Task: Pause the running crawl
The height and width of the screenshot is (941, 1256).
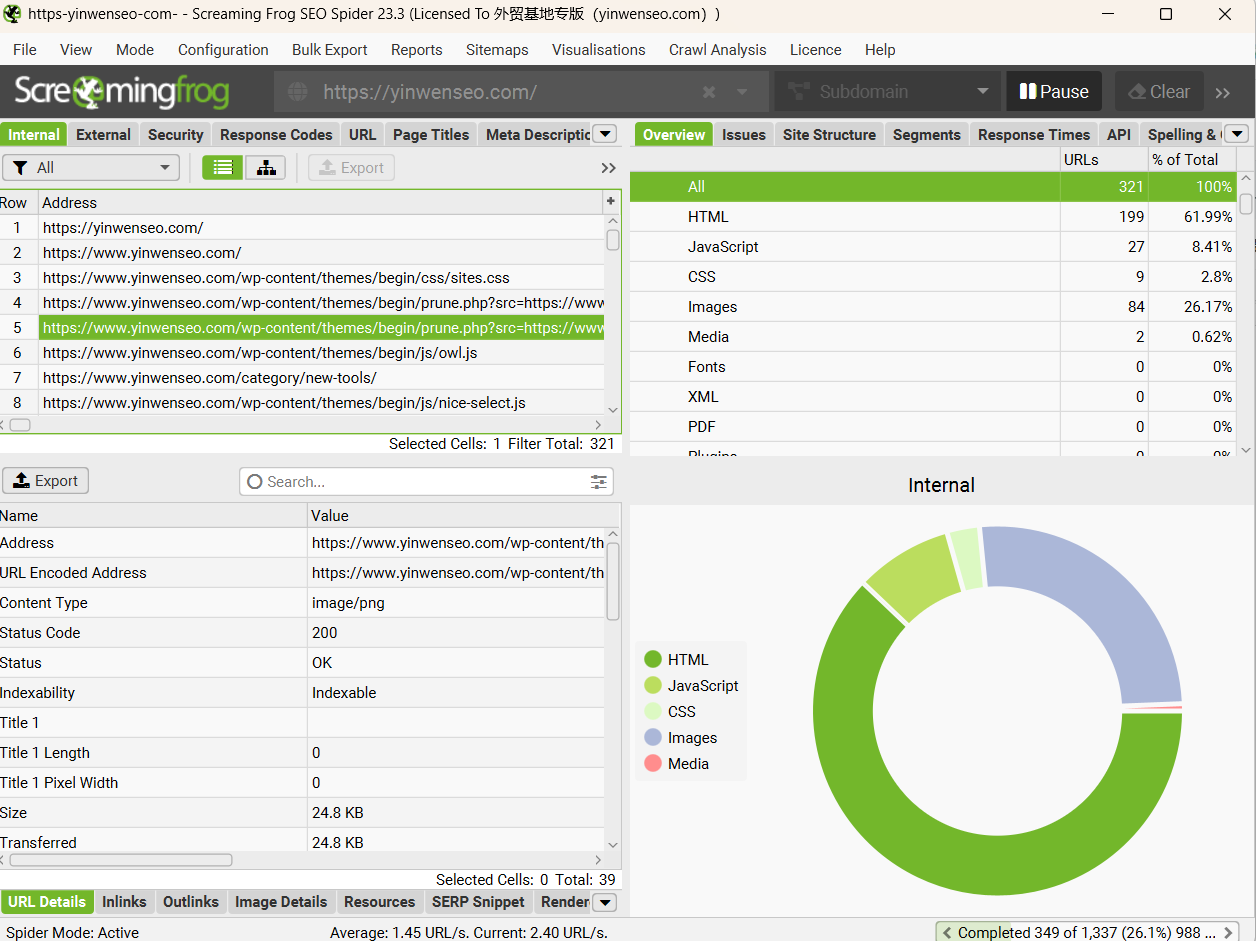Action: coord(1054,92)
